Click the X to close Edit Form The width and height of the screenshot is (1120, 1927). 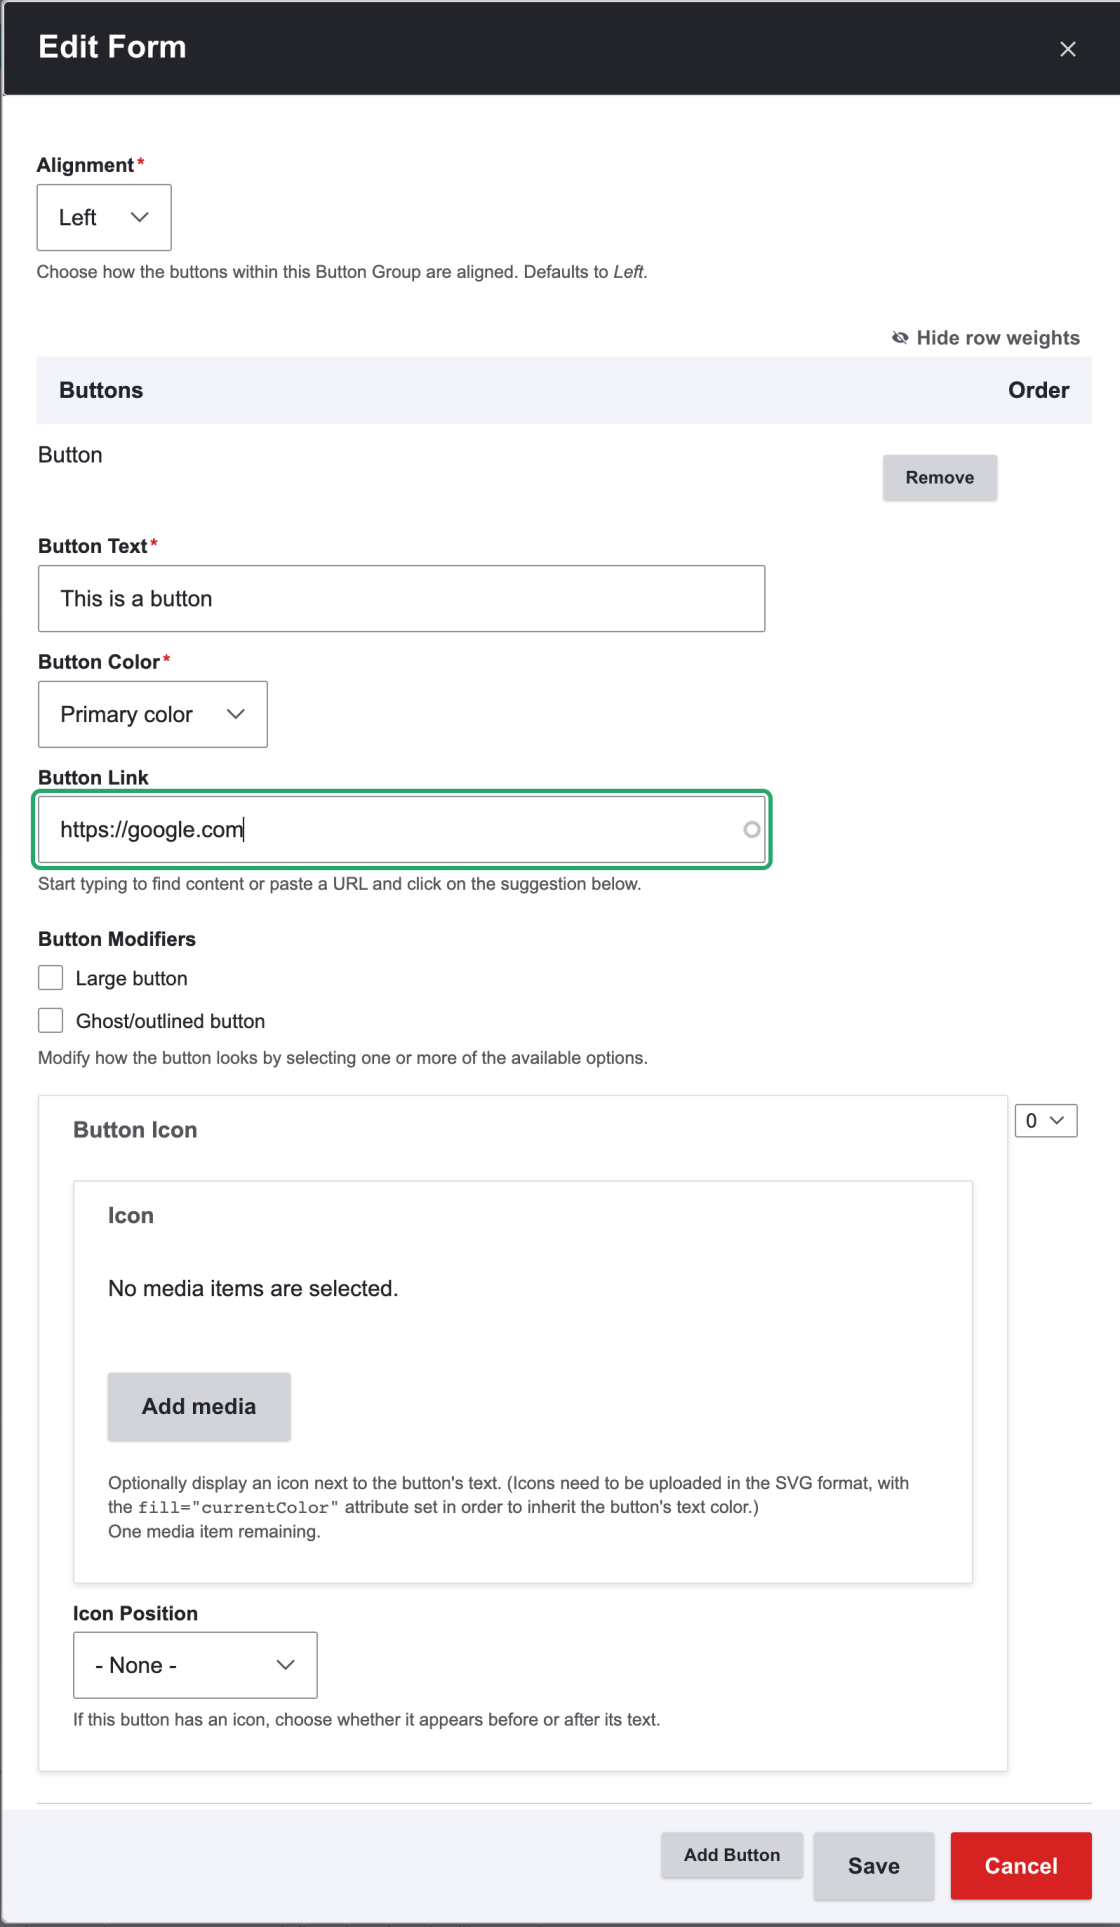[x=1067, y=48]
